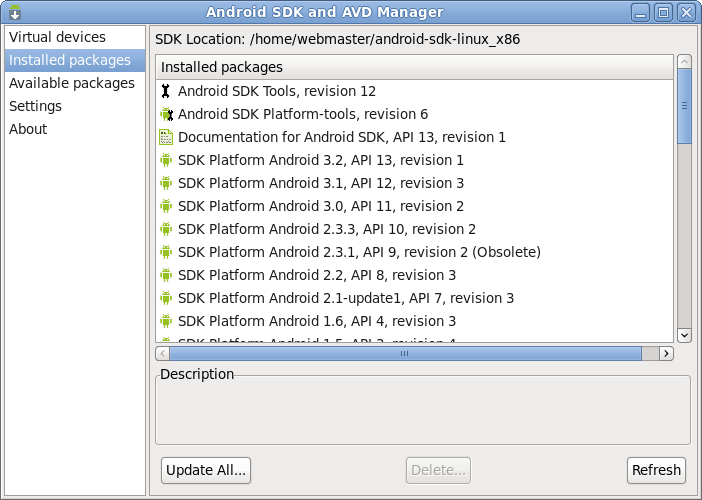Click the horizontal scrollbar right arrow
The width and height of the screenshot is (702, 500).
point(666,354)
